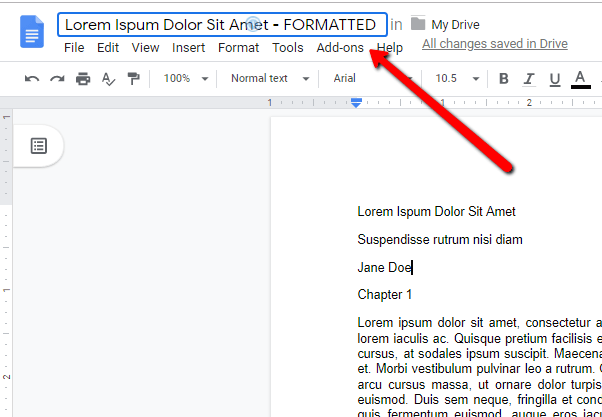602x417 pixels.
Task: Open the Edit menu
Action: (x=108, y=48)
